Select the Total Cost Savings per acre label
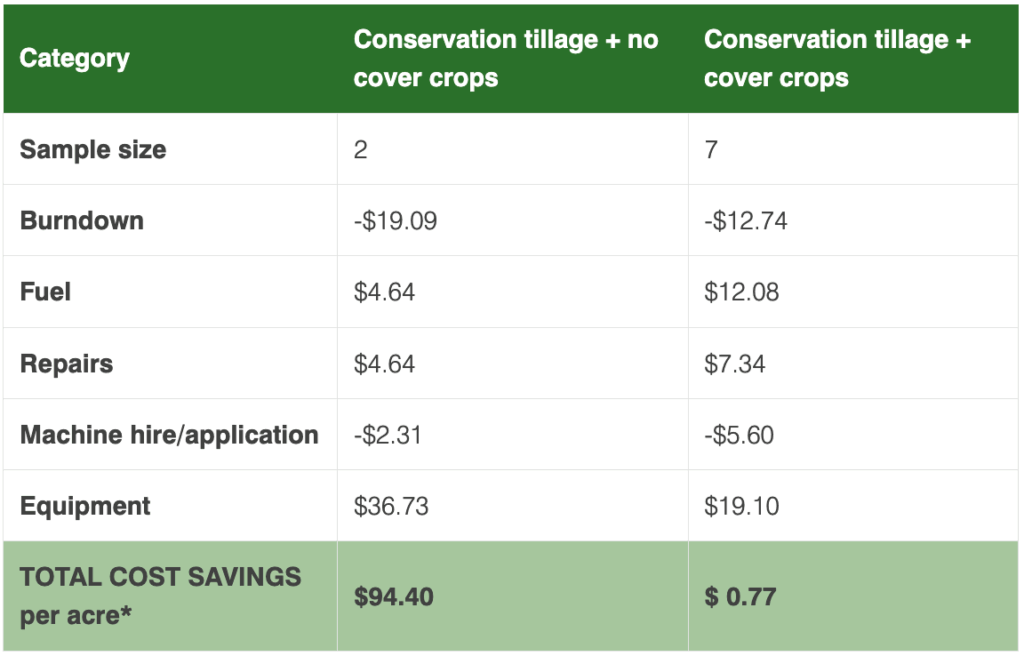 (x=160, y=596)
